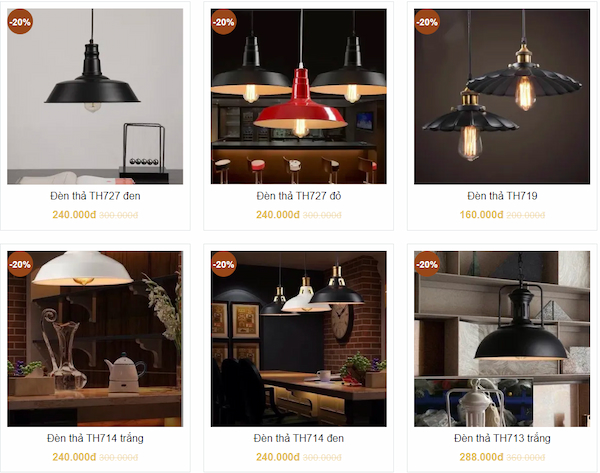Open the red TH727 pendant lamp photo

[298, 96]
